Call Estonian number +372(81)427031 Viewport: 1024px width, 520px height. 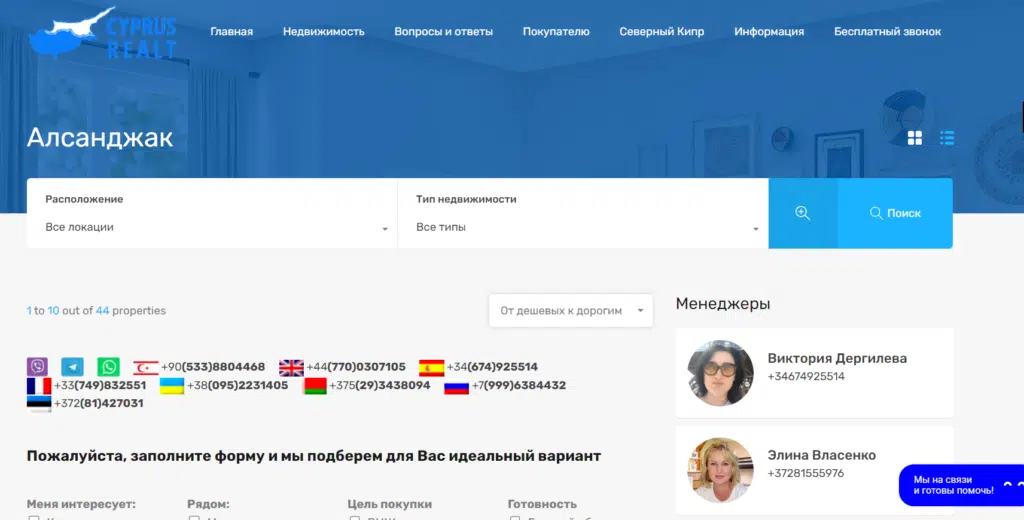(99, 404)
